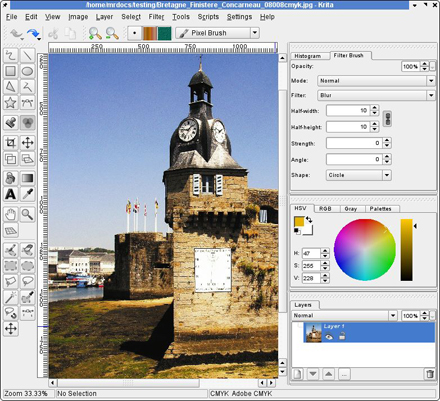Click the Undo arrow in toolbar

(16, 33)
